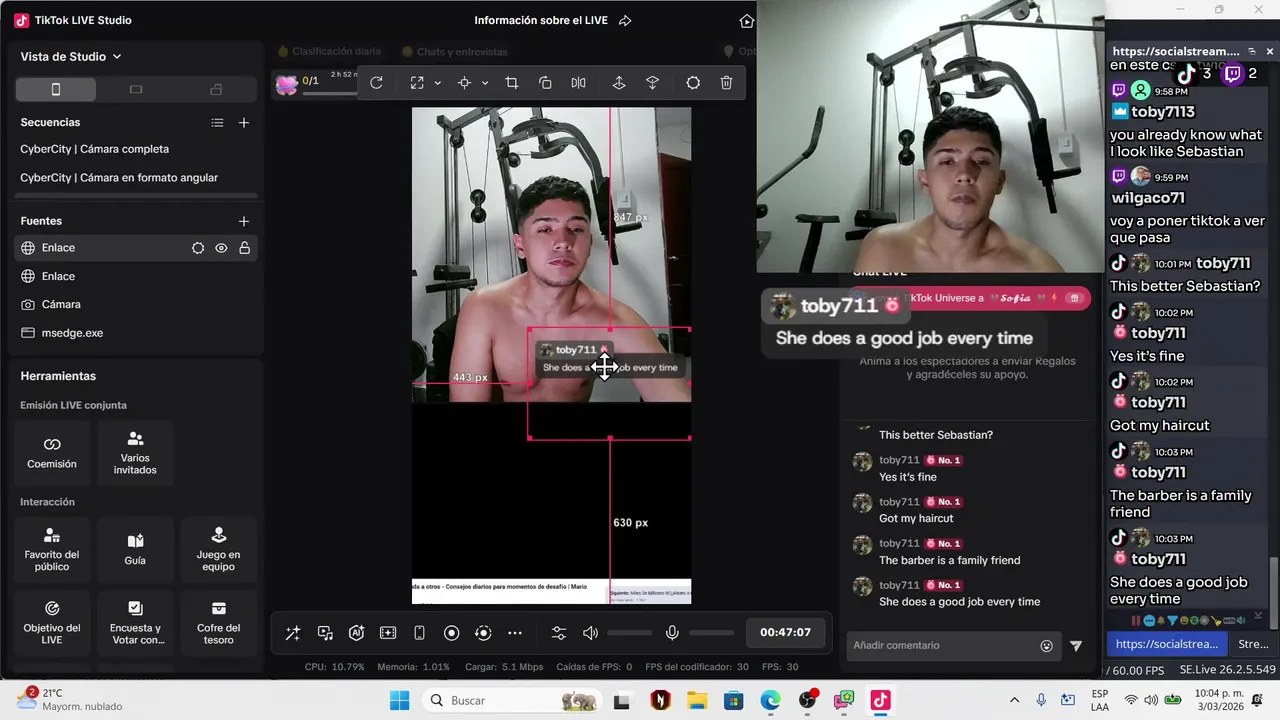Select the https://socialstrea... dock tab
This screenshot has height=720, width=1280.
click(1167, 644)
